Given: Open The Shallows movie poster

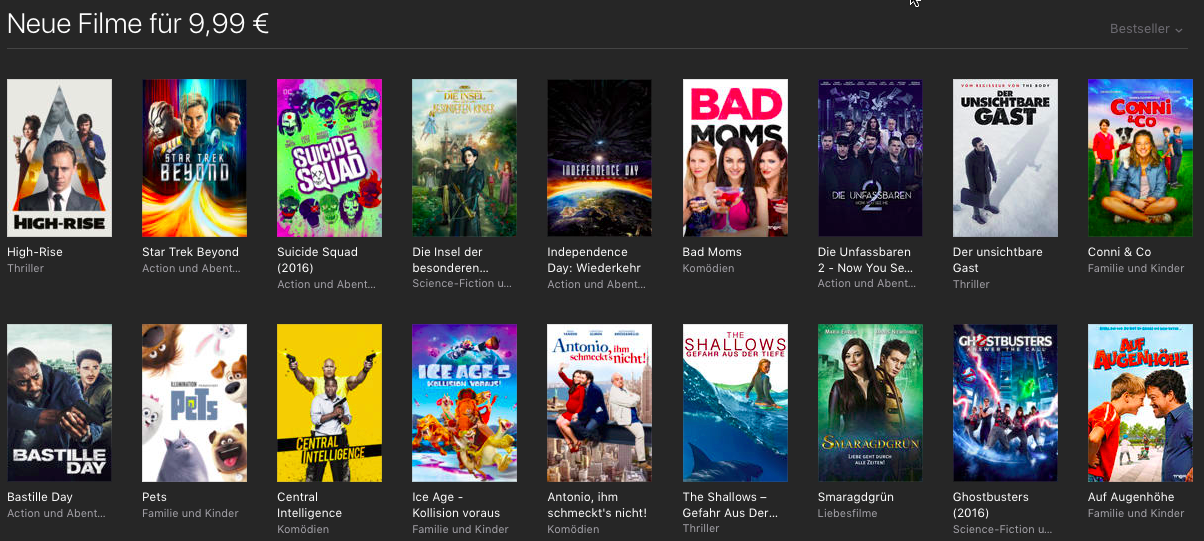Looking at the screenshot, I should 735,403.
